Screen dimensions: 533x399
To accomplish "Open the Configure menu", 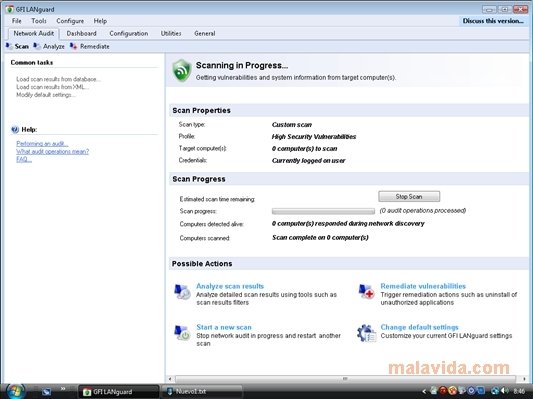I will [70, 21].
